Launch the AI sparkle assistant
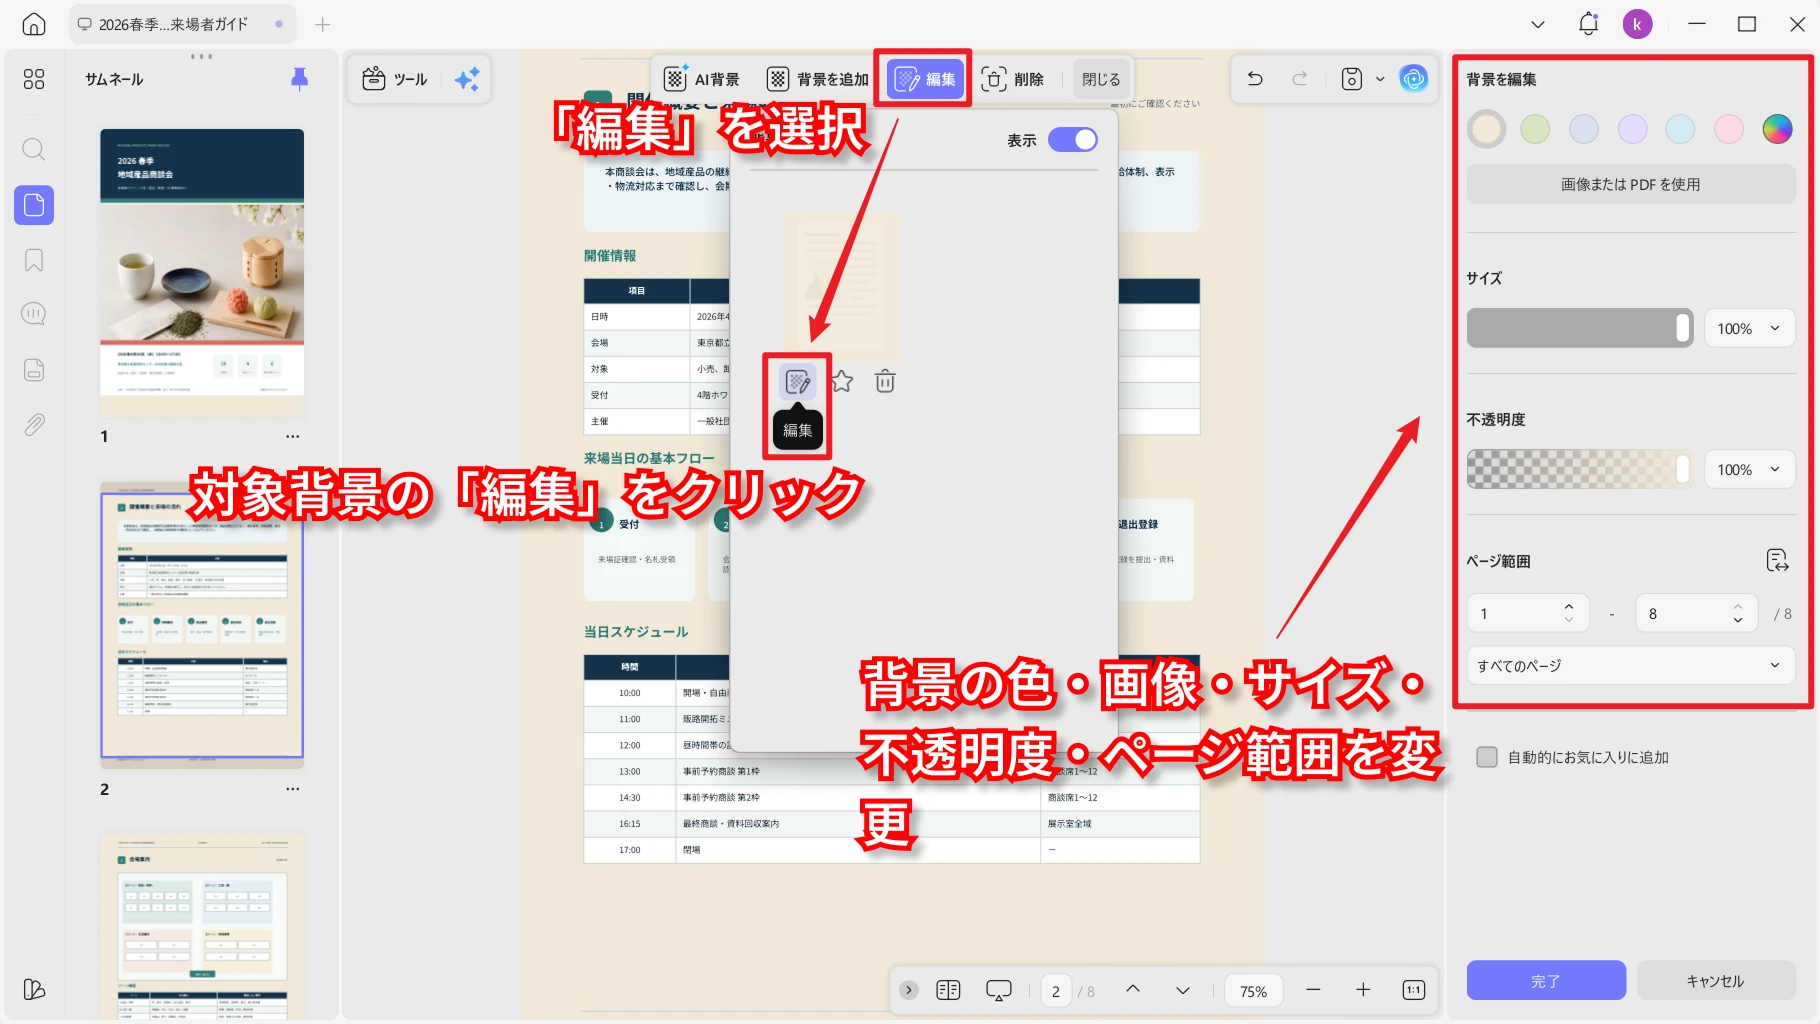 tap(467, 79)
